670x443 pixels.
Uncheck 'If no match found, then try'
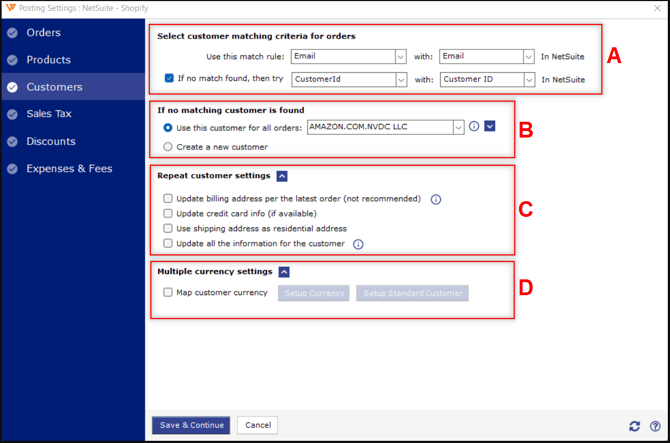click(x=169, y=78)
